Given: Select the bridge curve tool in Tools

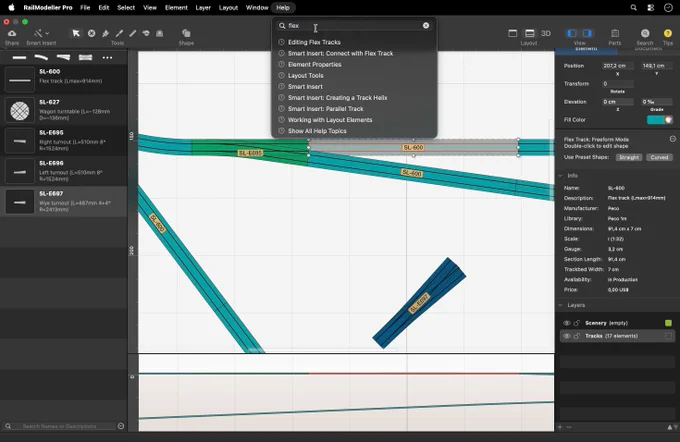Looking at the screenshot, I should click(x=146, y=33).
